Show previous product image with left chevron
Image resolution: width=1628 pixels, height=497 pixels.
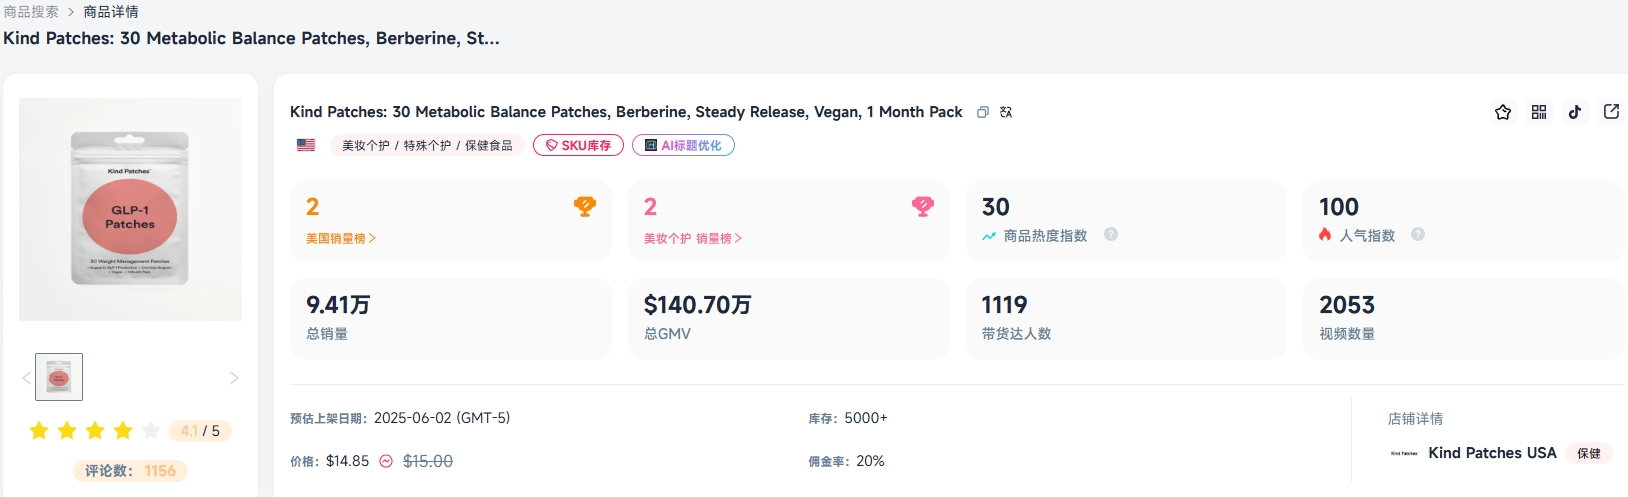tap(27, 378)
